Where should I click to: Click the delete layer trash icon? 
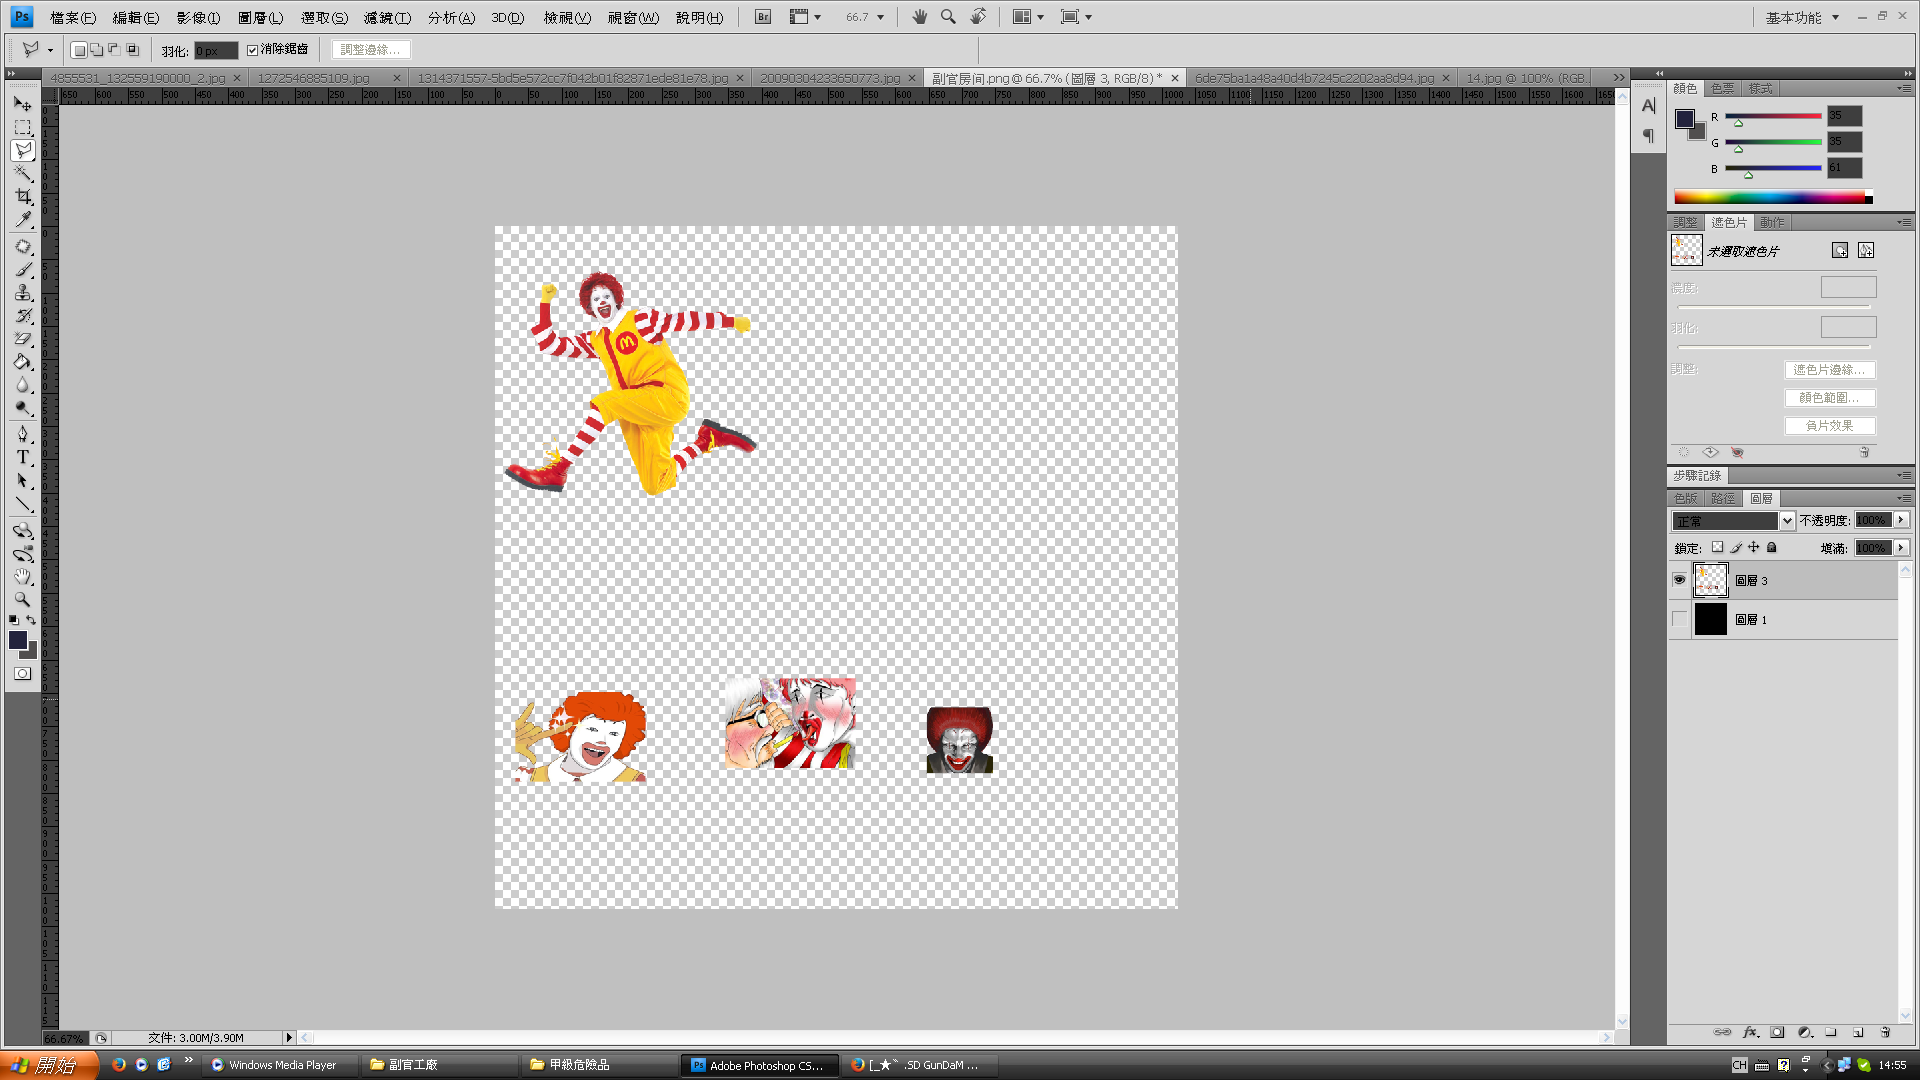1885,1032
